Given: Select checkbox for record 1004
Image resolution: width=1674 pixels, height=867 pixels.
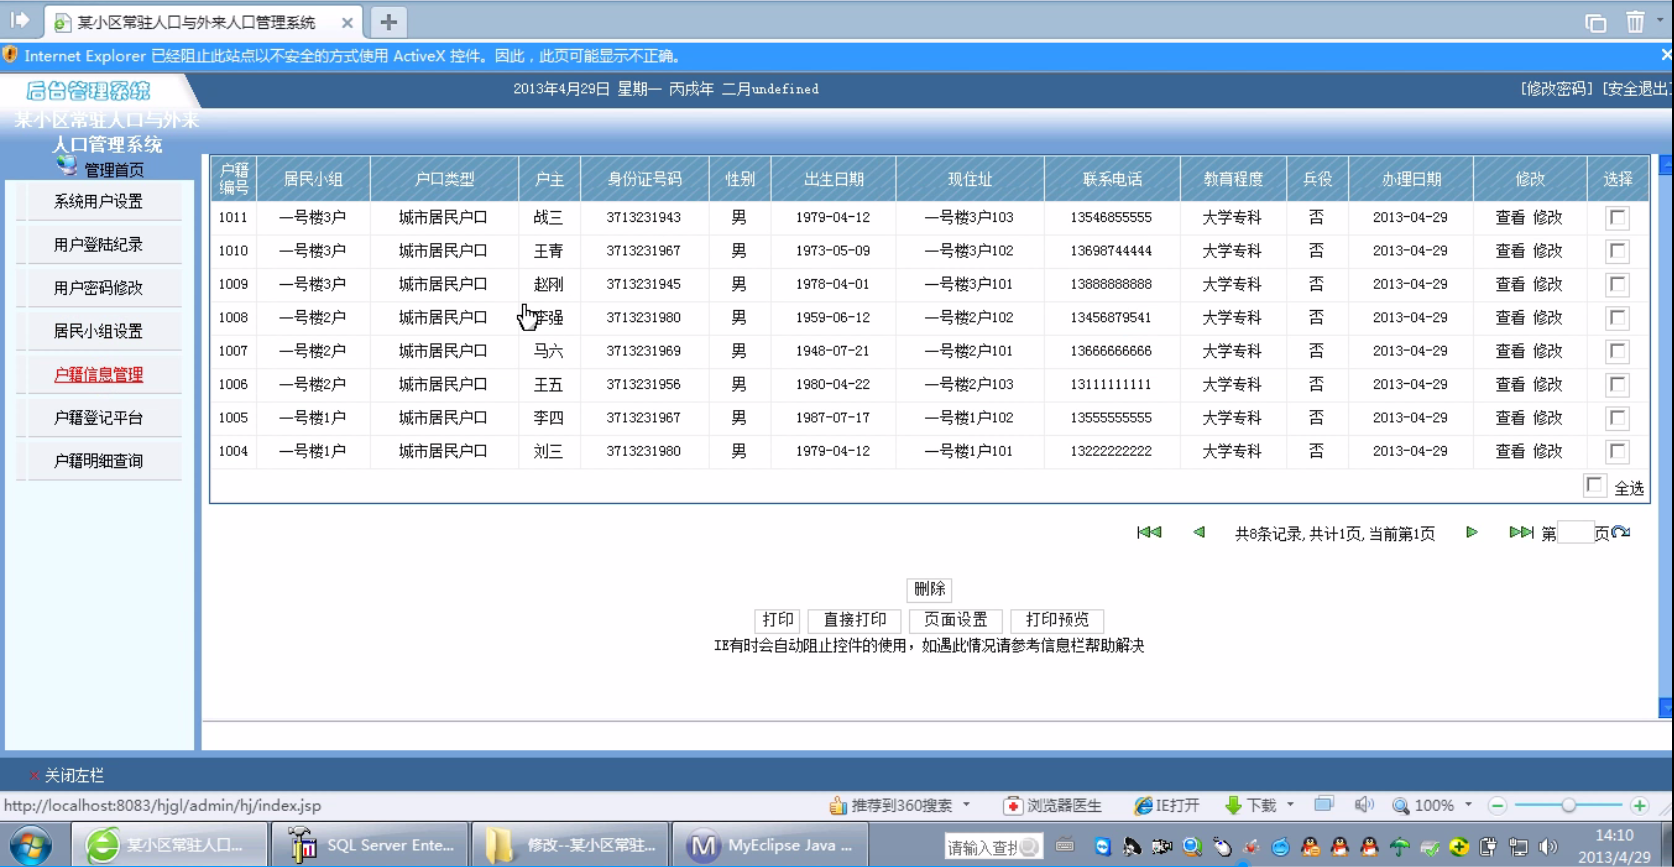Looking at the screenshot, I should [1617, 452].
